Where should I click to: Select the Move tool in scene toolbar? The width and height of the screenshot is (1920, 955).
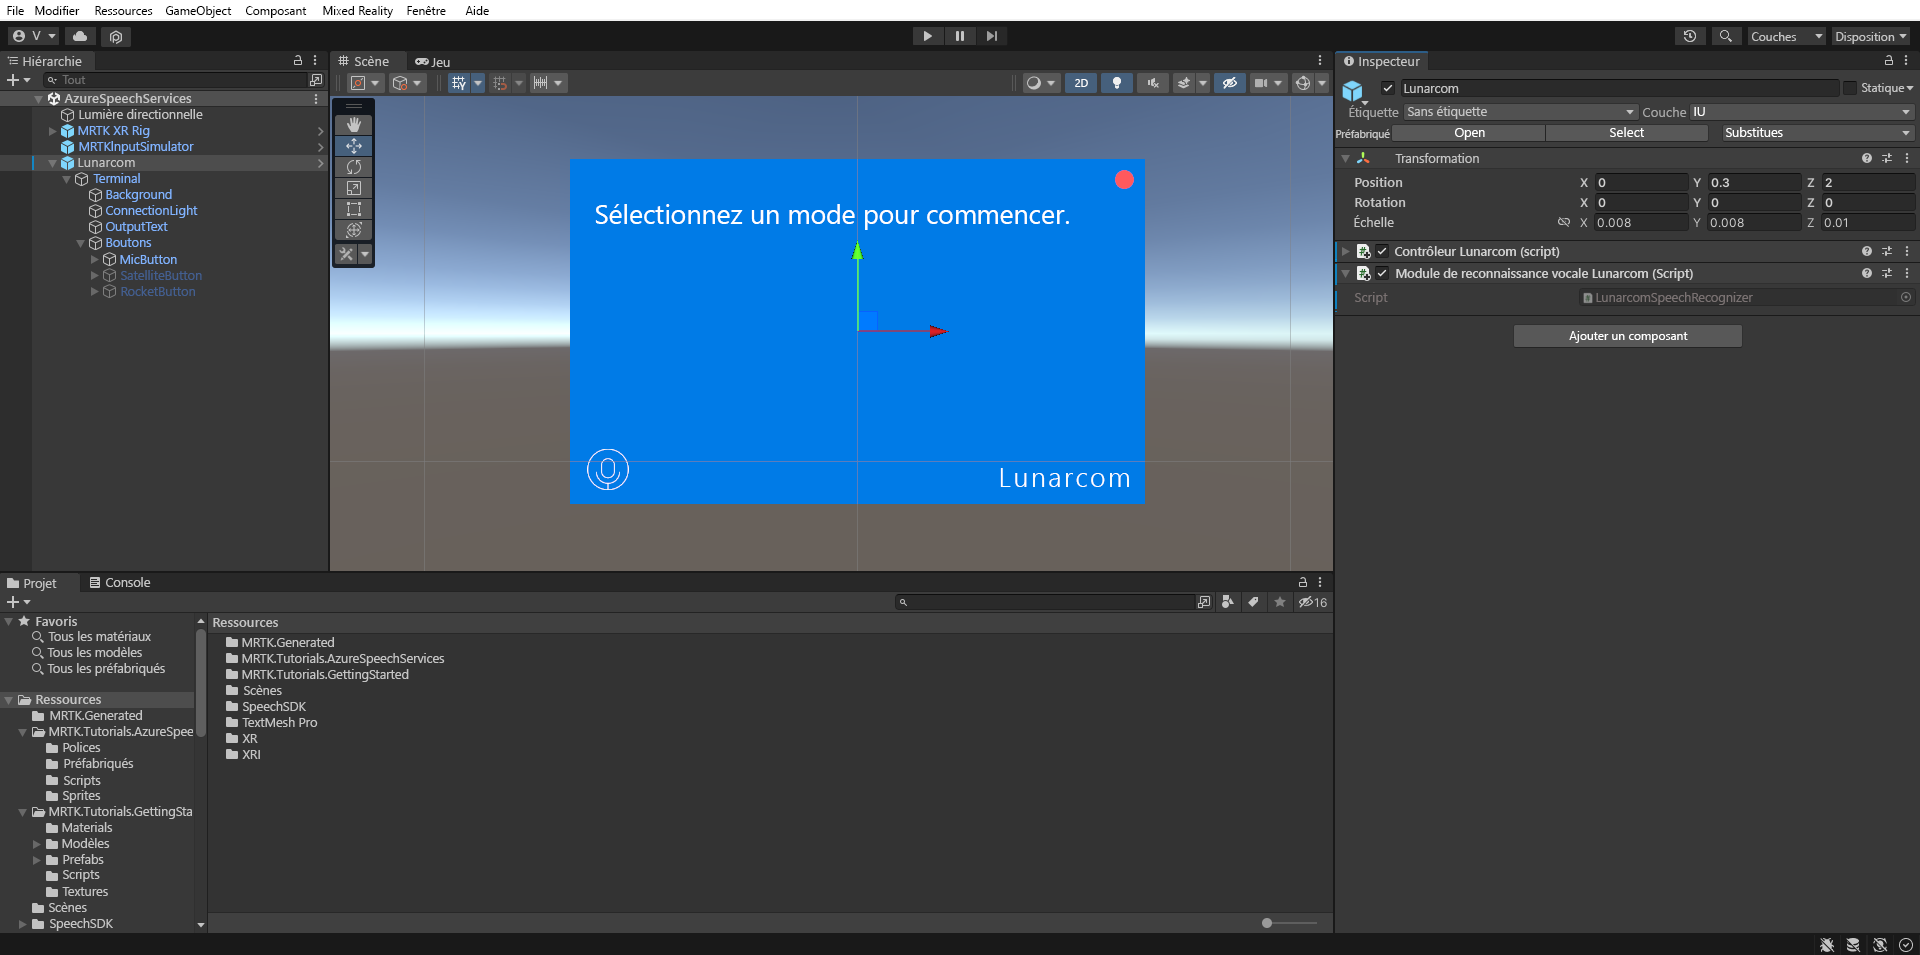pos(354,146)
